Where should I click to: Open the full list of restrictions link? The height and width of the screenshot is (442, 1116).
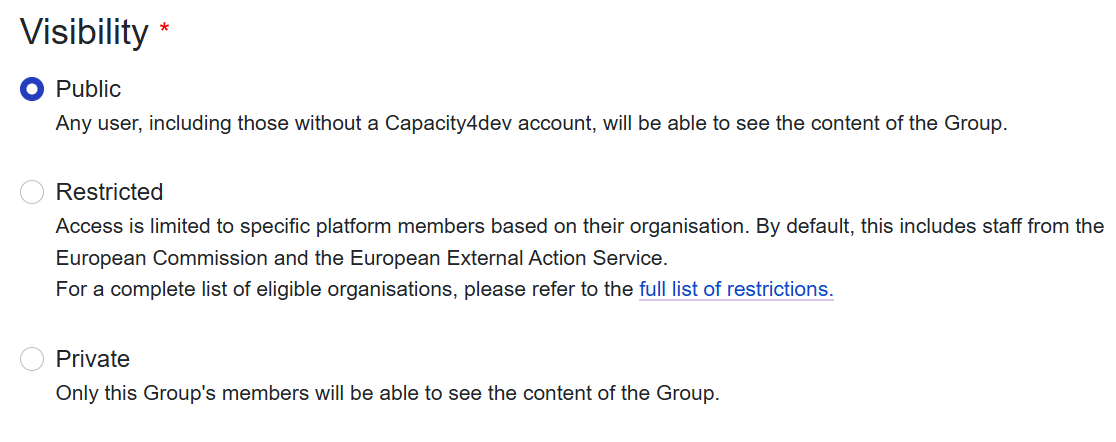736,290
